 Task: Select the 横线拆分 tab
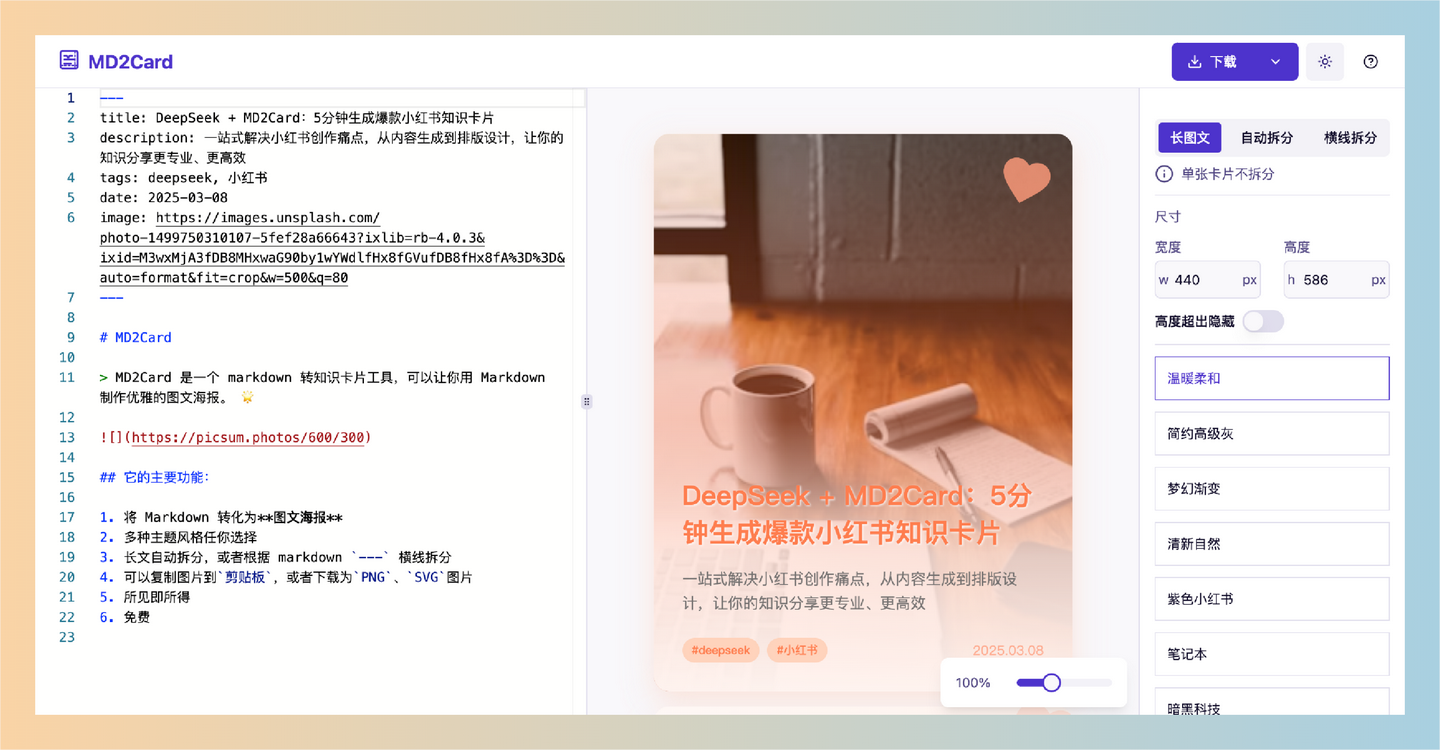point(1350,138)
